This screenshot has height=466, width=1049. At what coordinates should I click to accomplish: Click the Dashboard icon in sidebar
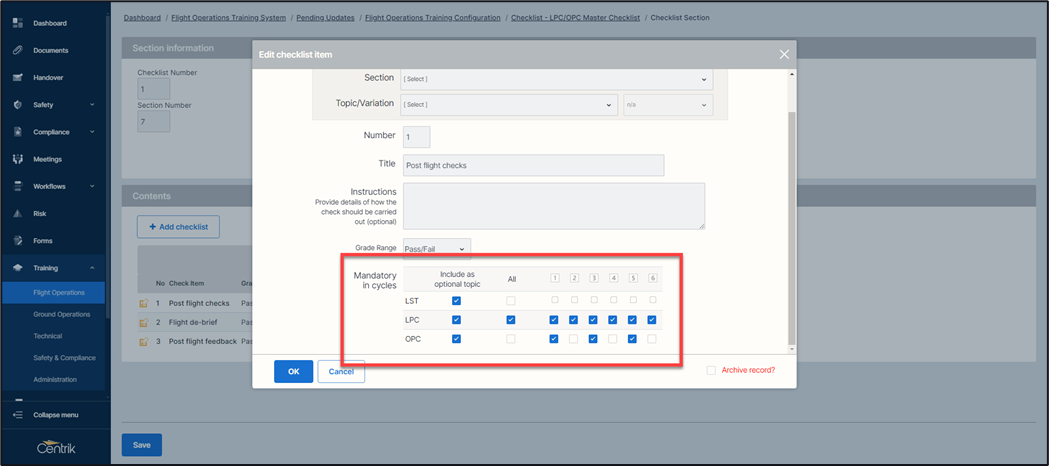tap(18, 22)
